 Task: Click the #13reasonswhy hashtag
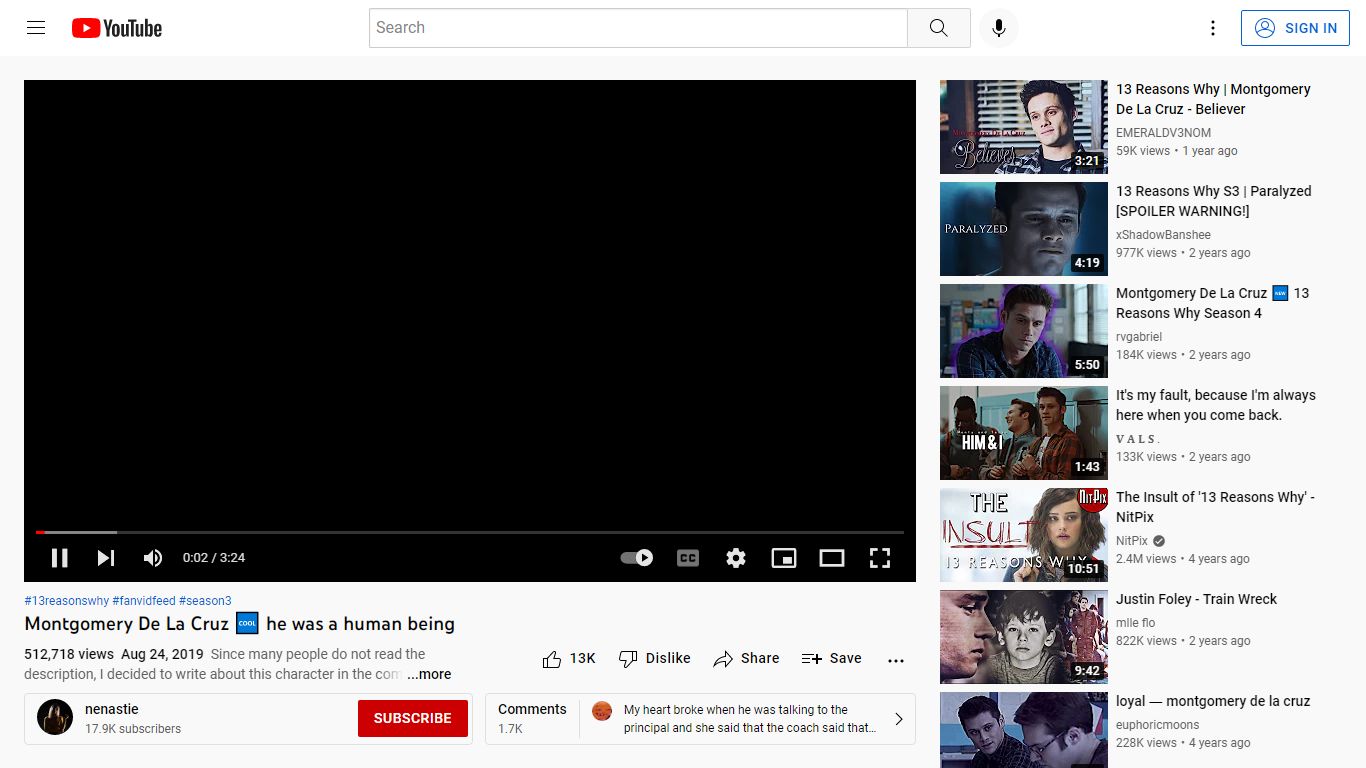point(67,601)
